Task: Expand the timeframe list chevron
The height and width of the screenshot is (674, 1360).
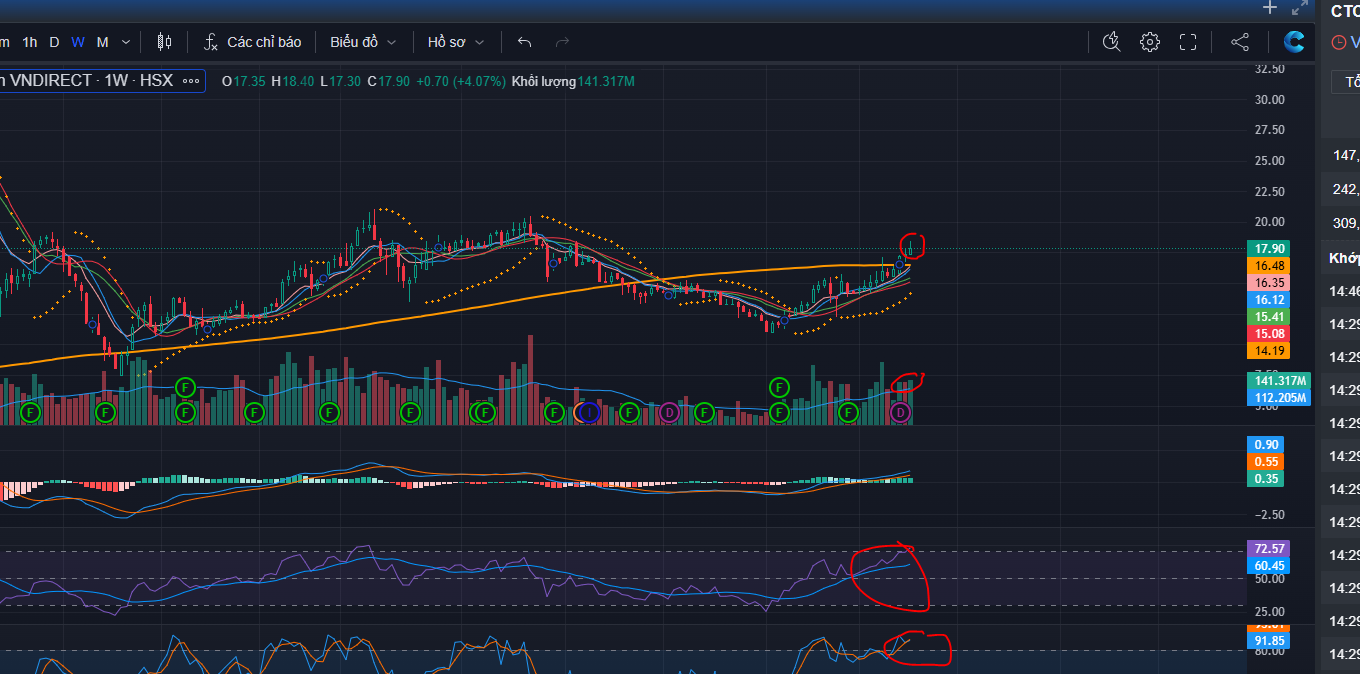Action: (x=126, y=42)
